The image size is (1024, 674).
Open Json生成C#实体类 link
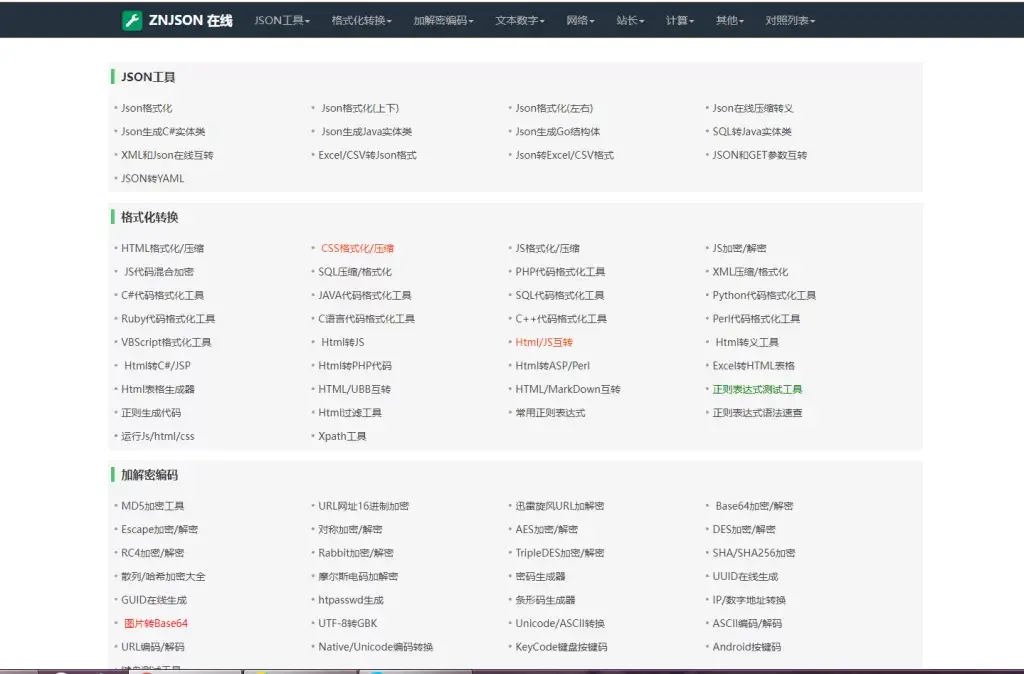163,132
